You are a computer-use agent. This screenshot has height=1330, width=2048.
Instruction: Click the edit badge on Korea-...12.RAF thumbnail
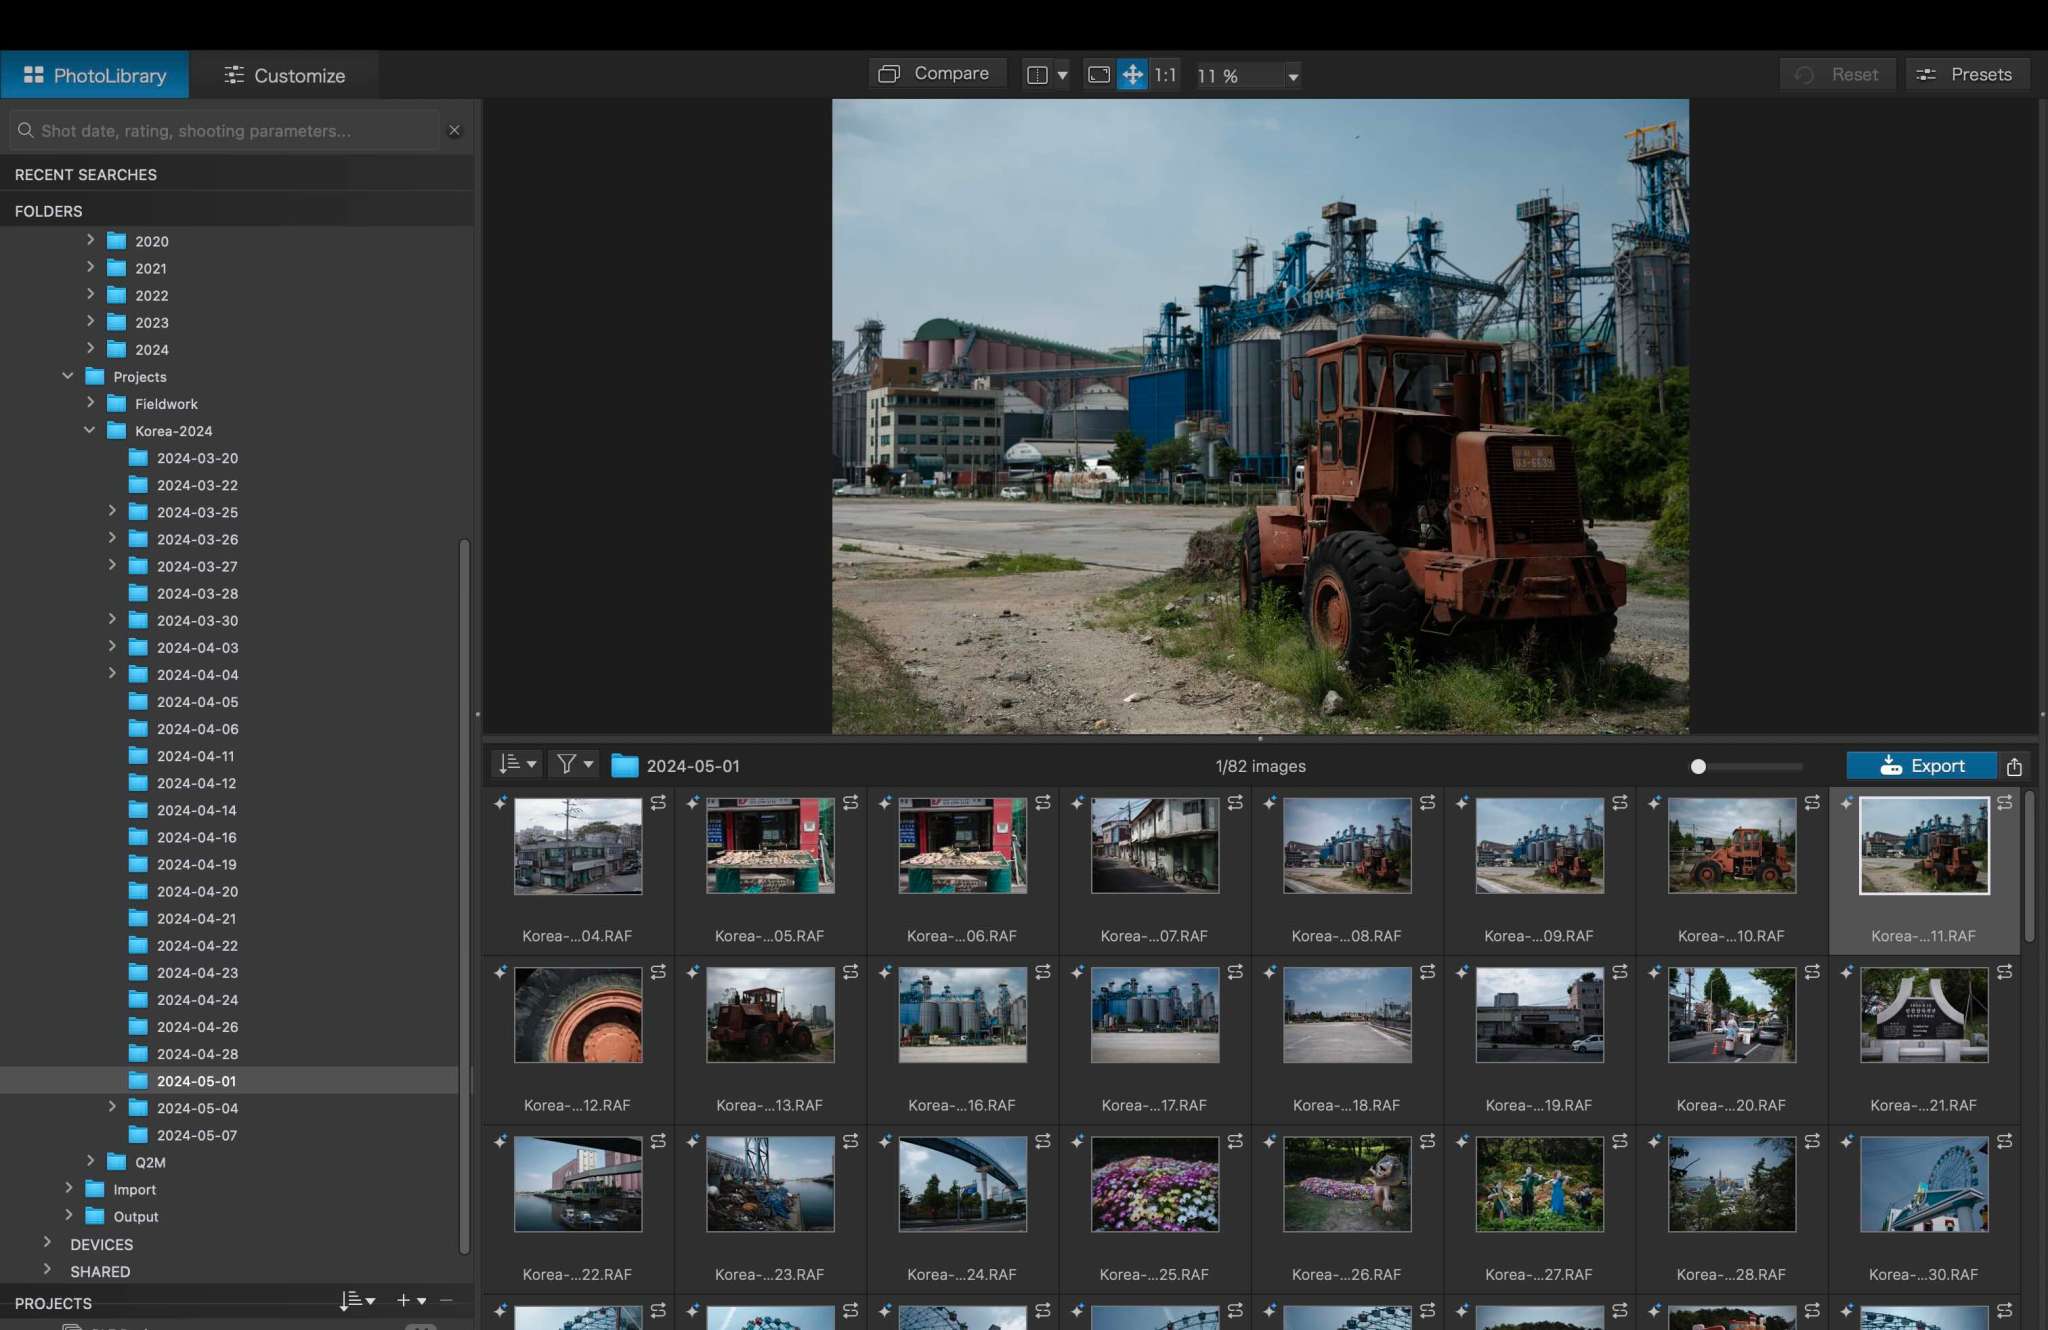659,971
